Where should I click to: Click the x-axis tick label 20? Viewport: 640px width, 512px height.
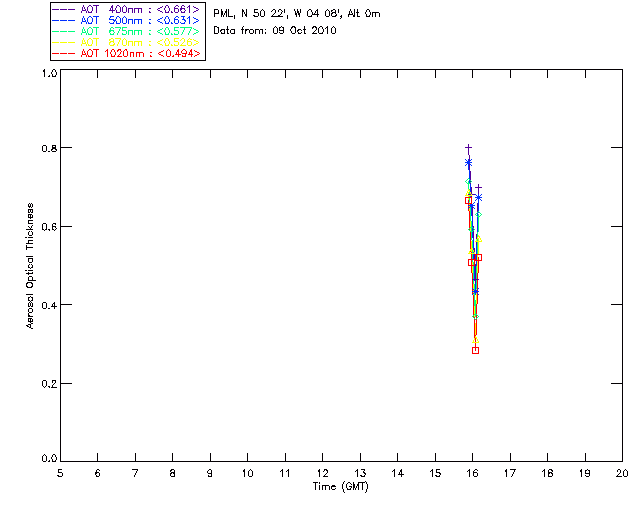(x=622, y=474)
